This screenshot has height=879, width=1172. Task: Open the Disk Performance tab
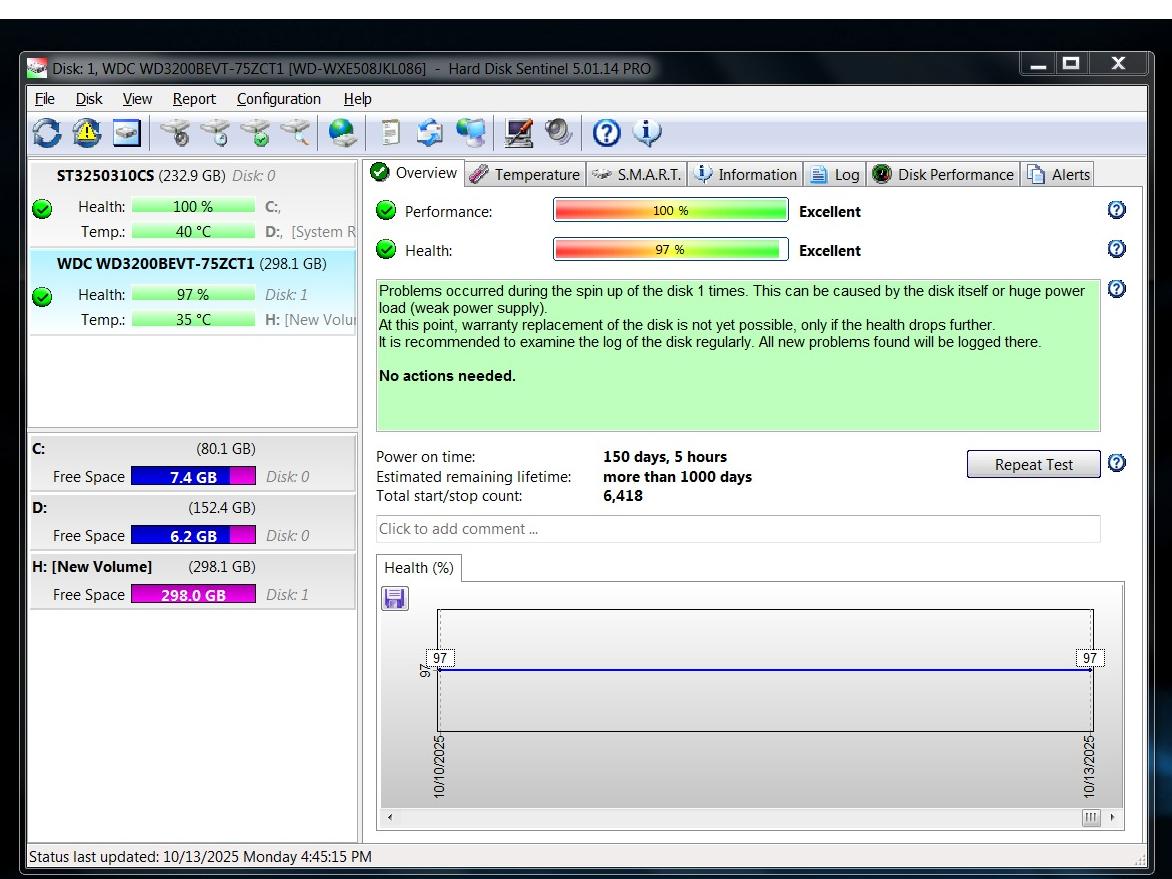click(943, 174)
